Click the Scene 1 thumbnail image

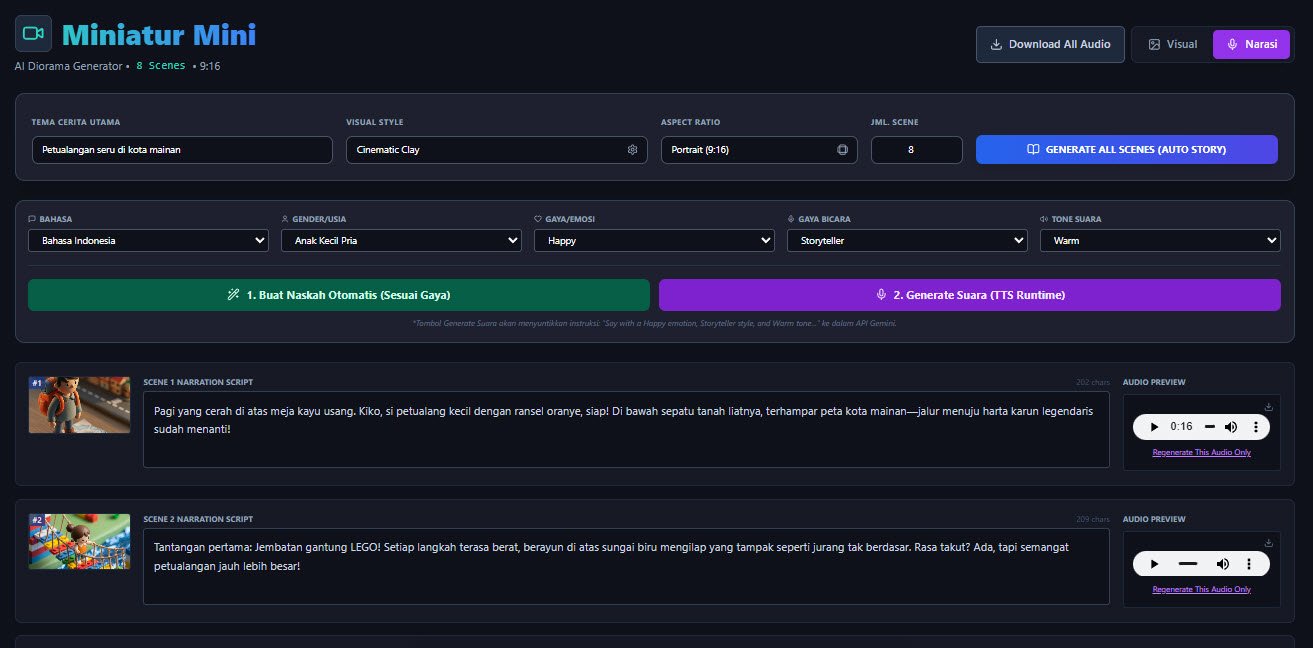(x=80, y=405)
